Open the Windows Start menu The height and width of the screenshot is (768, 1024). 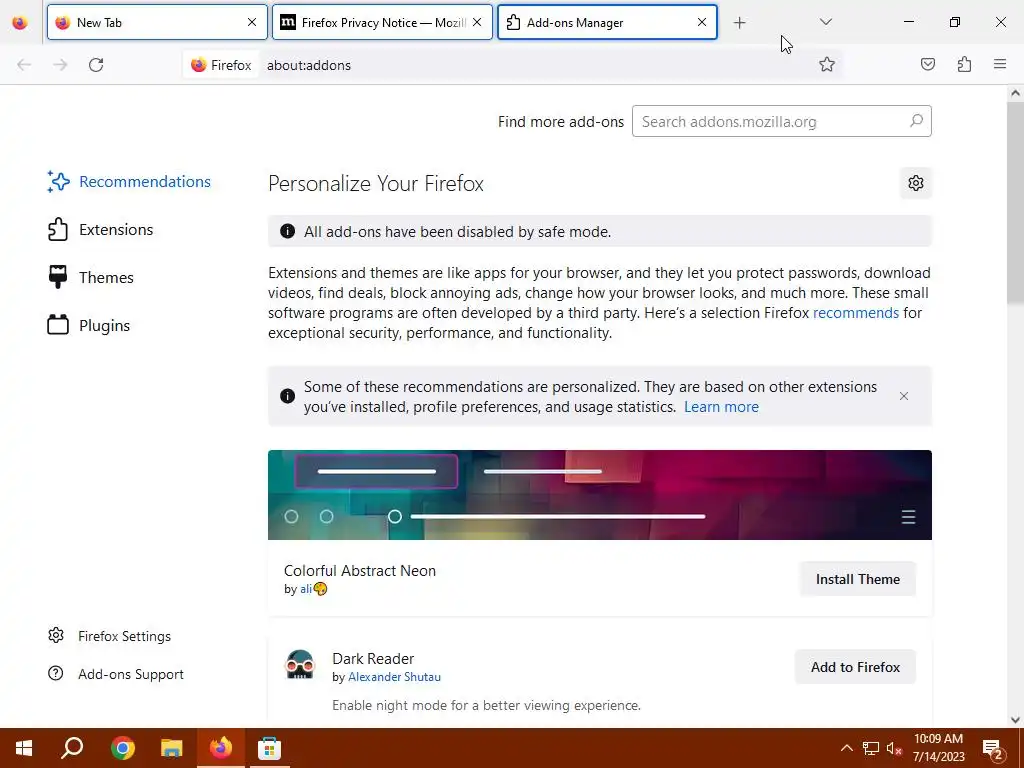(24, 748)
